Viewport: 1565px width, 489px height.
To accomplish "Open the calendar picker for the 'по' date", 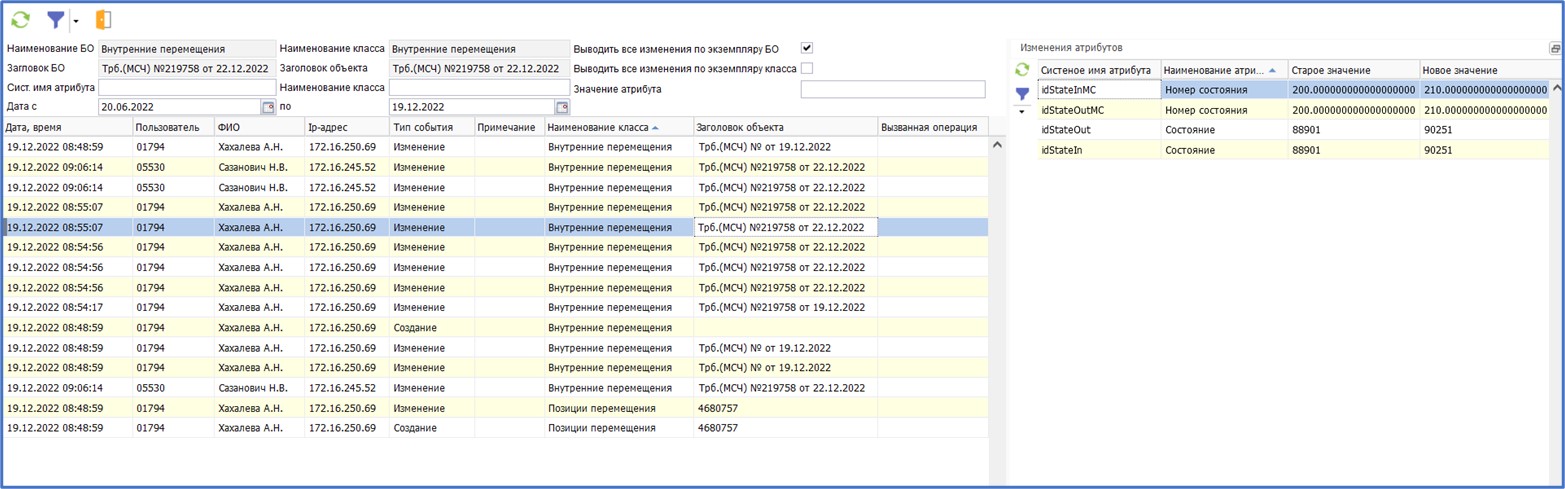I will coord(562,107).
